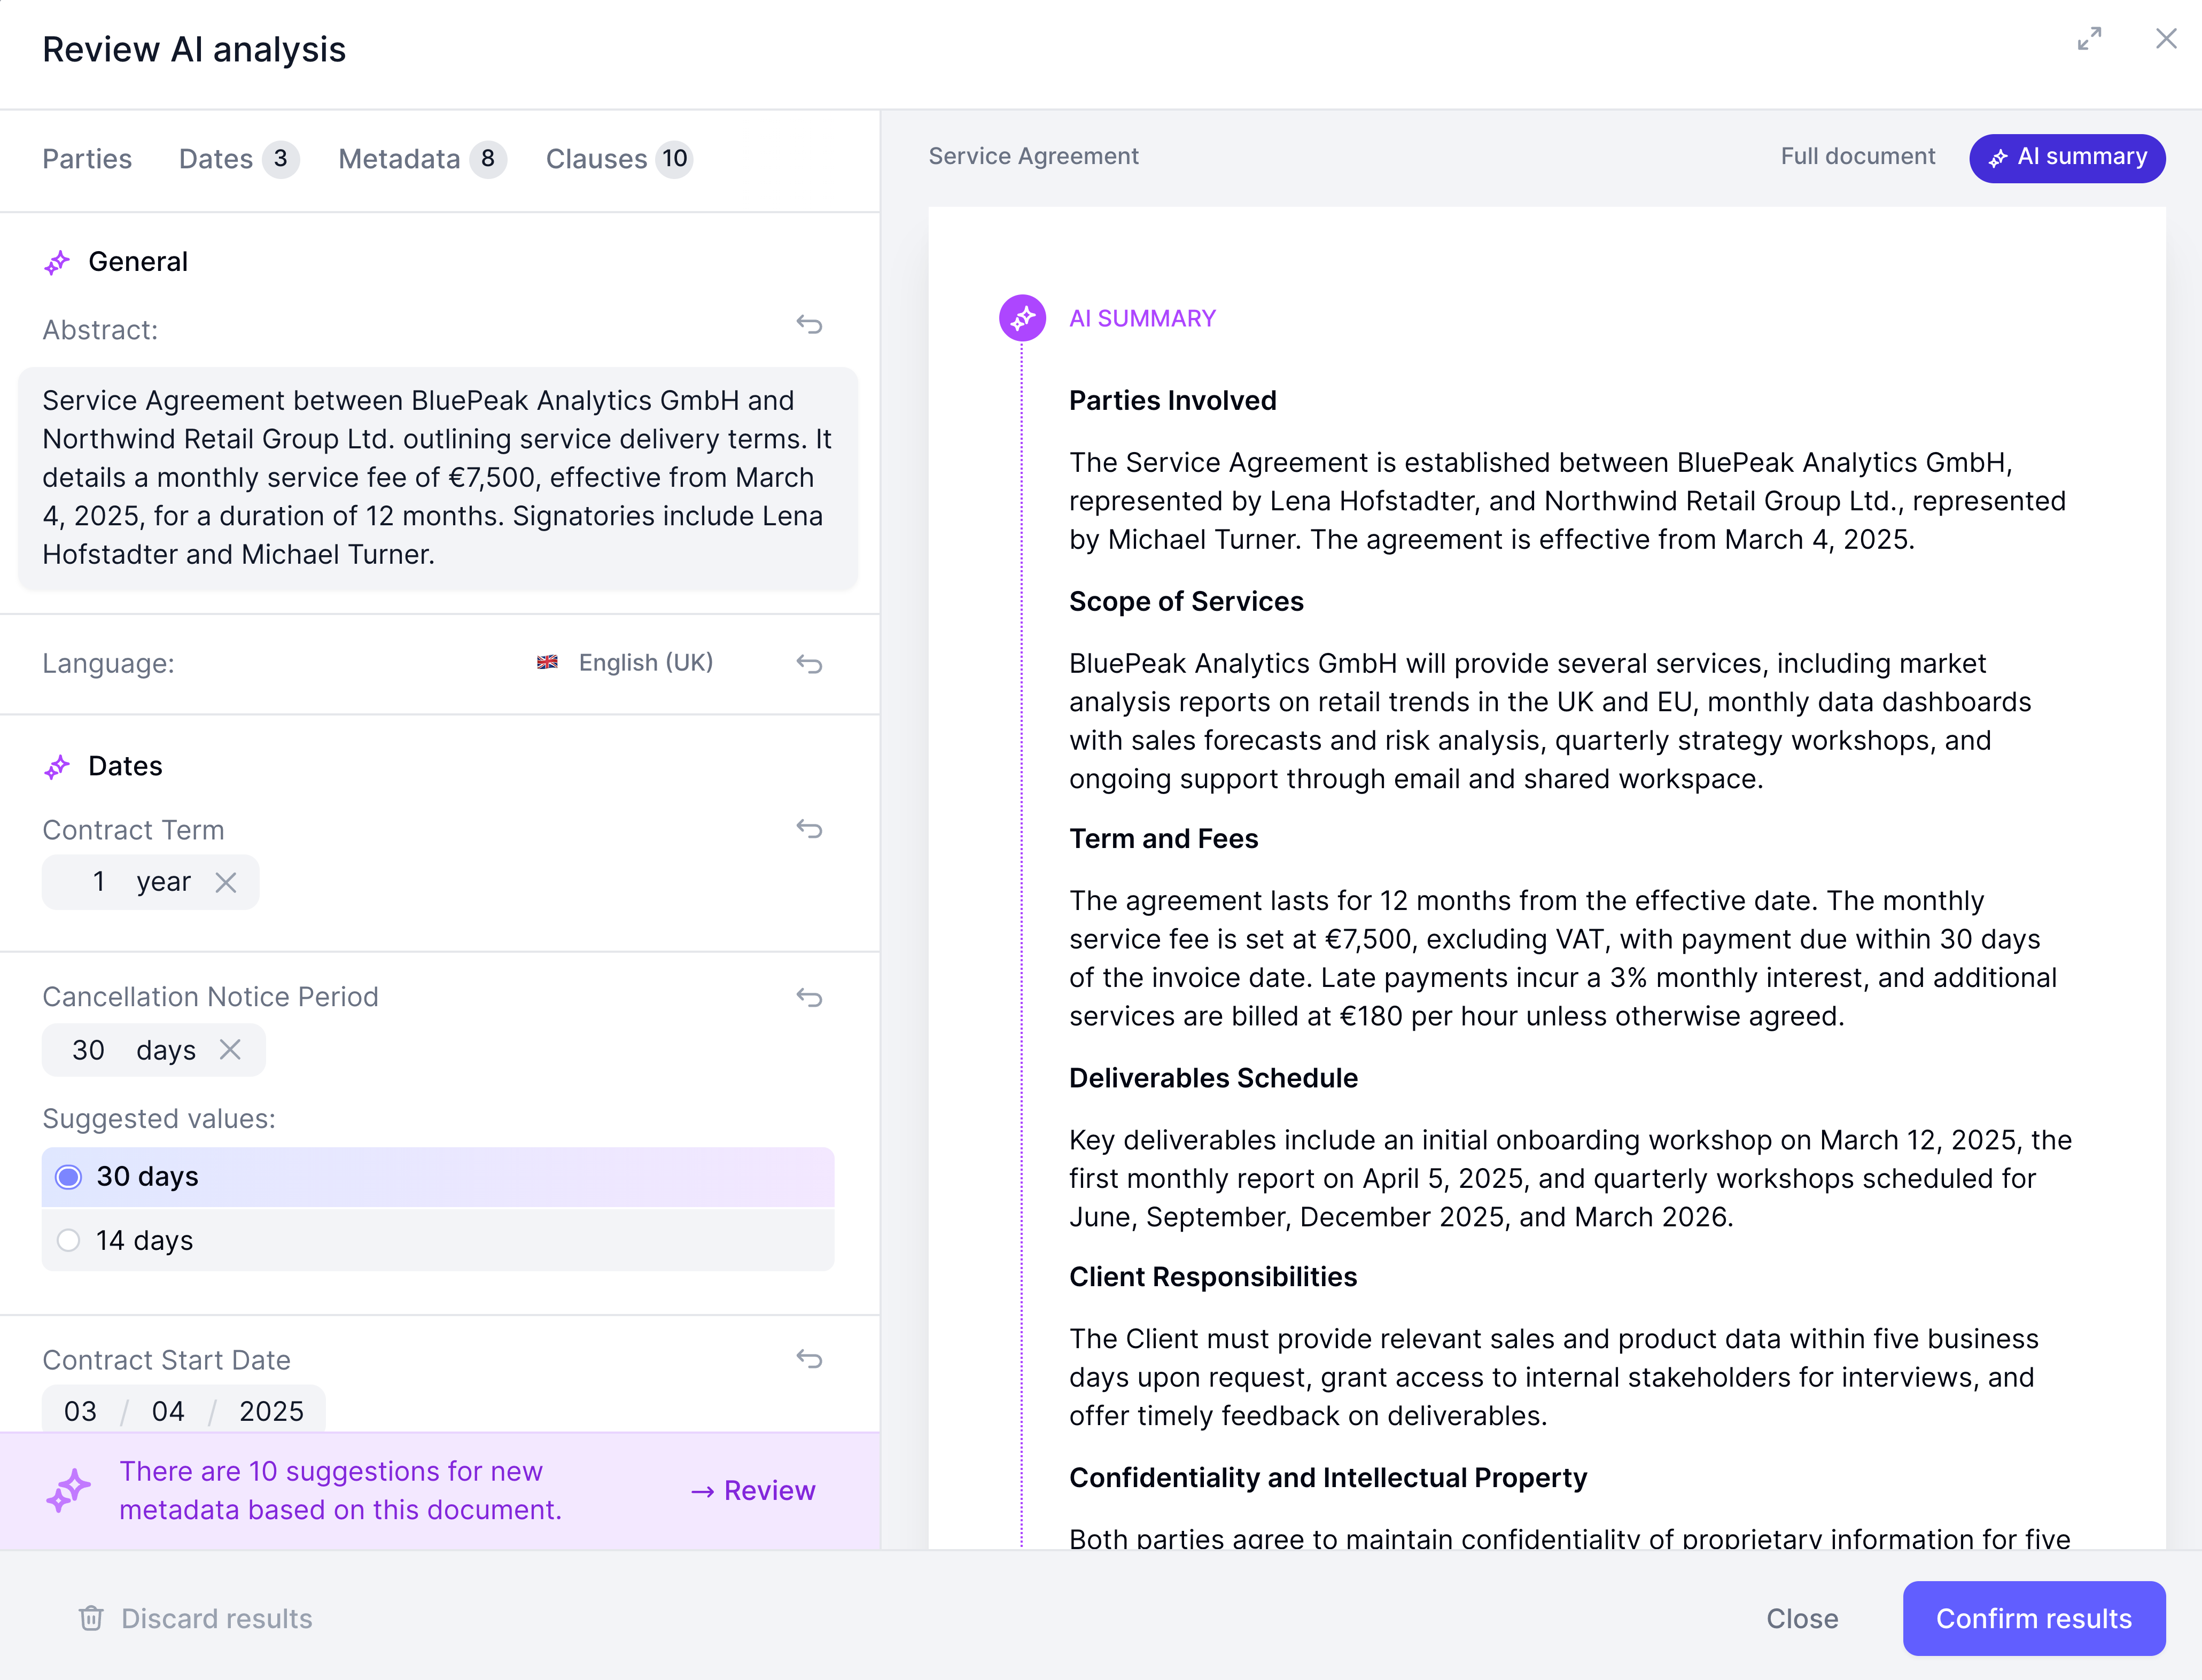This screenshot has width=2202, height=1680.
Task: Select the 14 days suggested value
Action: point(68,1240)
